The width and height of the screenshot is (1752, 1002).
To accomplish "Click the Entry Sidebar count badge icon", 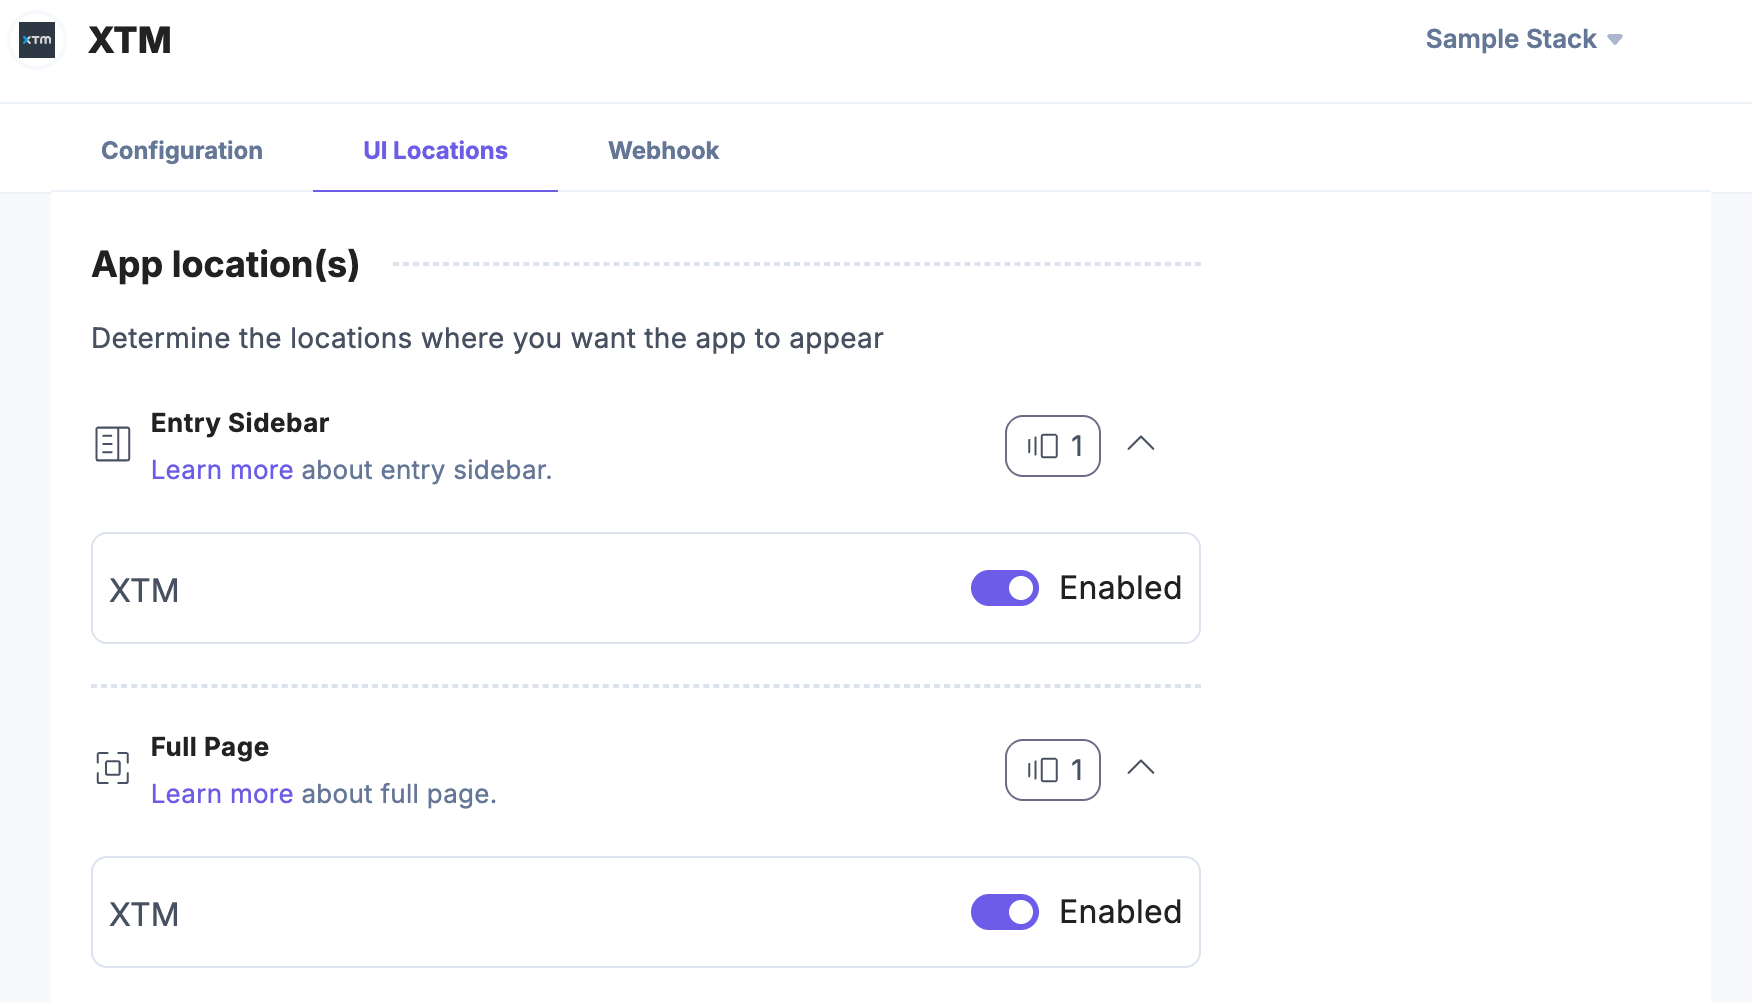I will 1043,446.
